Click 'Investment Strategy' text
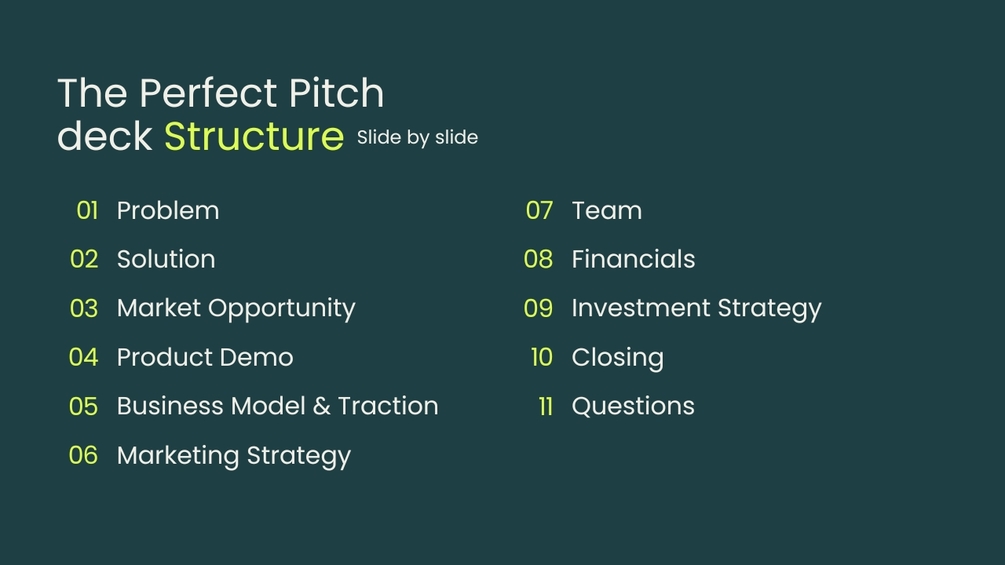 pos(697,309)
